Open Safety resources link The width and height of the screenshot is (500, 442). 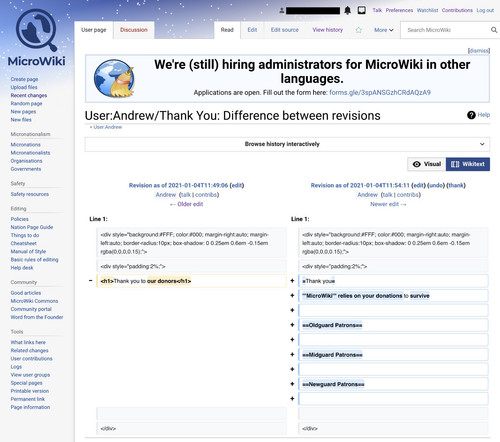click(30, 194)
